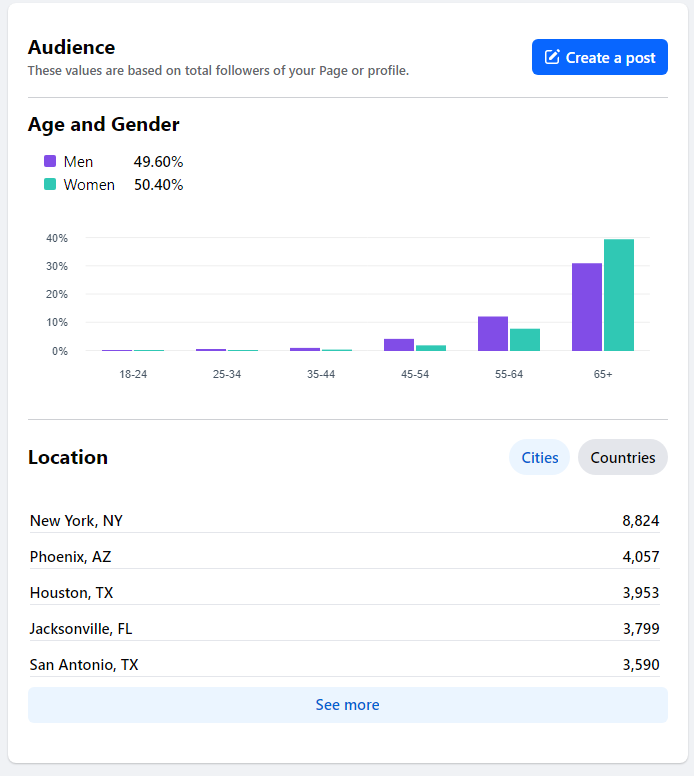Select the San Antonio, TX row
The height and width of the screenshot is (776, 694).
[344, 665]
